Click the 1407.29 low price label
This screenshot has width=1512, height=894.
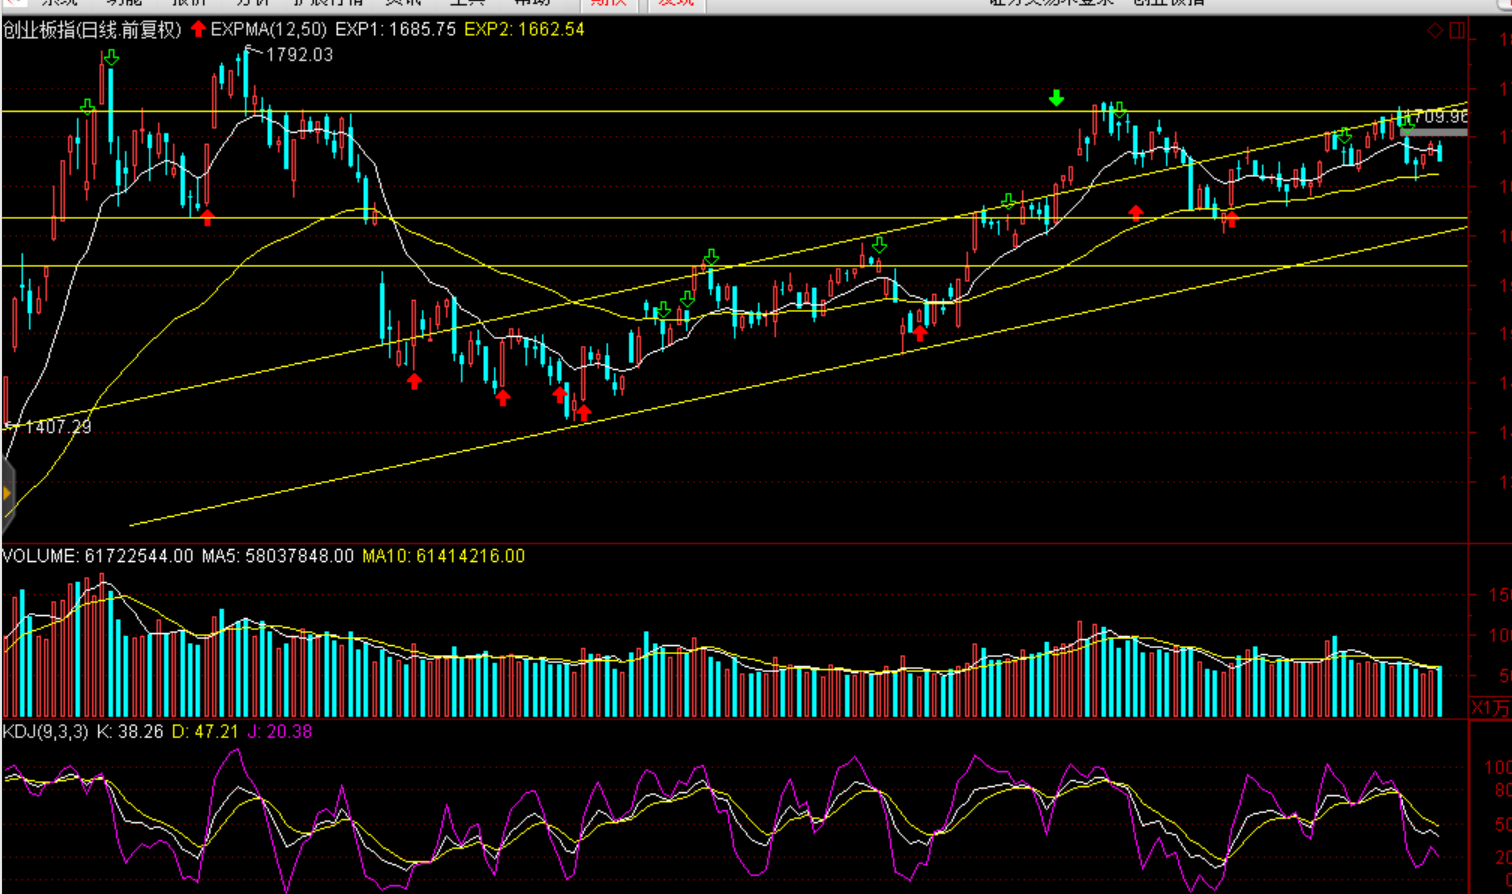(x=57, y=427)
